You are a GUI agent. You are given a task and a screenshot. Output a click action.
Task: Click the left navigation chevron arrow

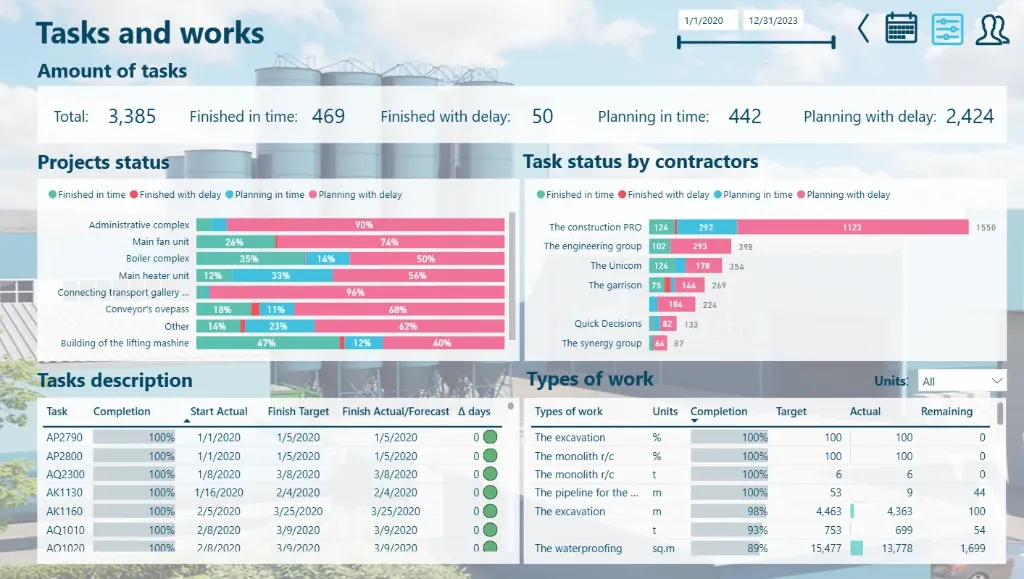pyautogui.click(x=863, y=28)
